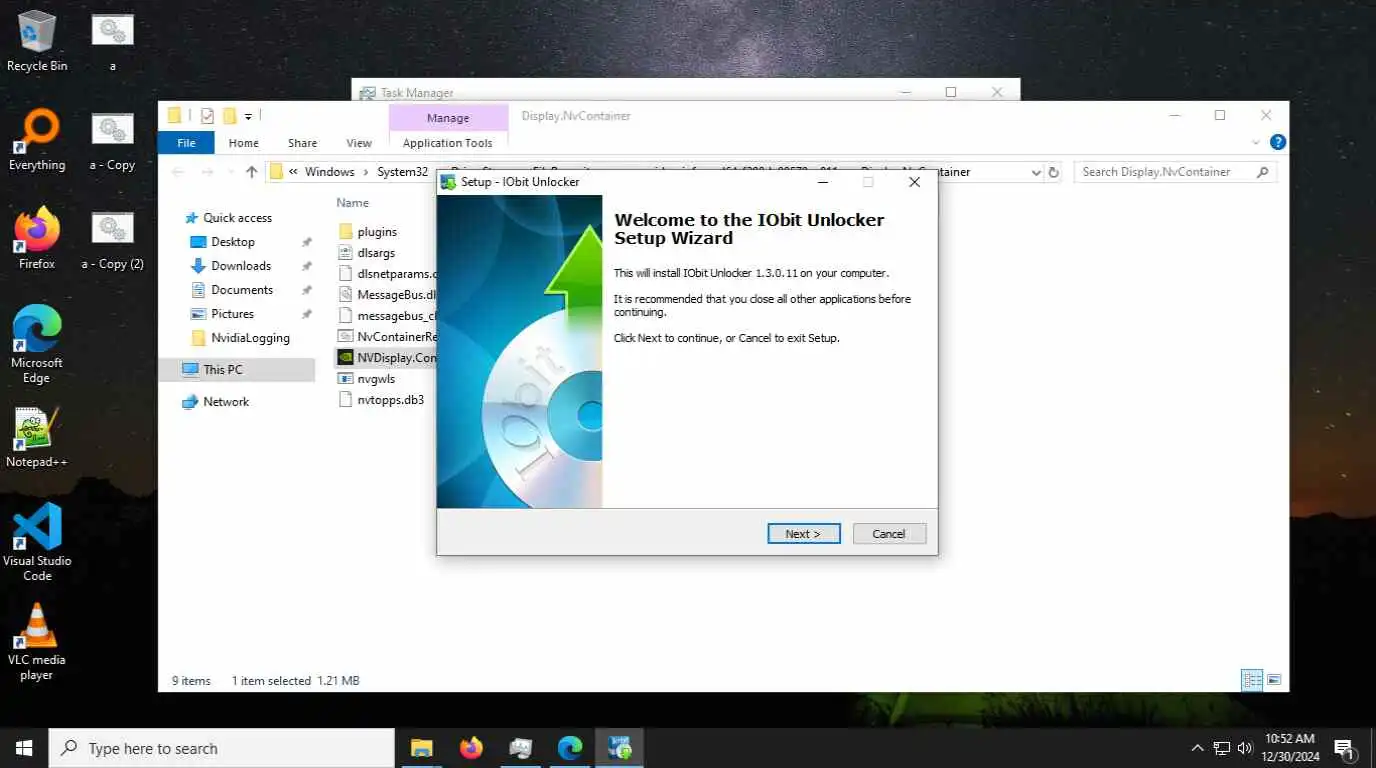Screen dimensions: 1376x768
Task: Open Documents in the navigation pane
Action: coord(242,290)
